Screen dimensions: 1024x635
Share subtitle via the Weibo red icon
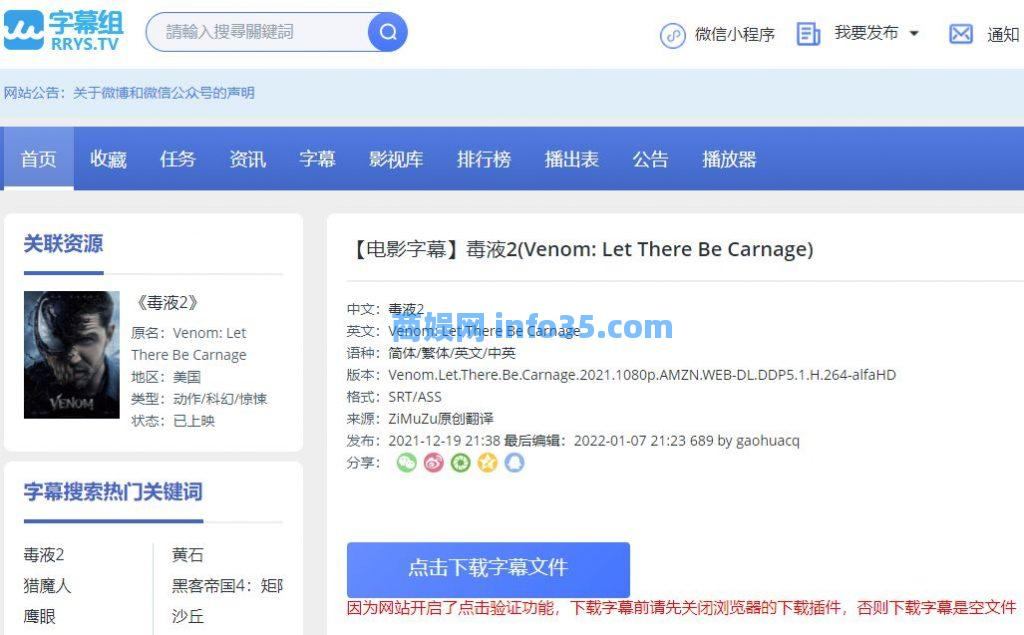pyautogui.click(x=433, y=462)
